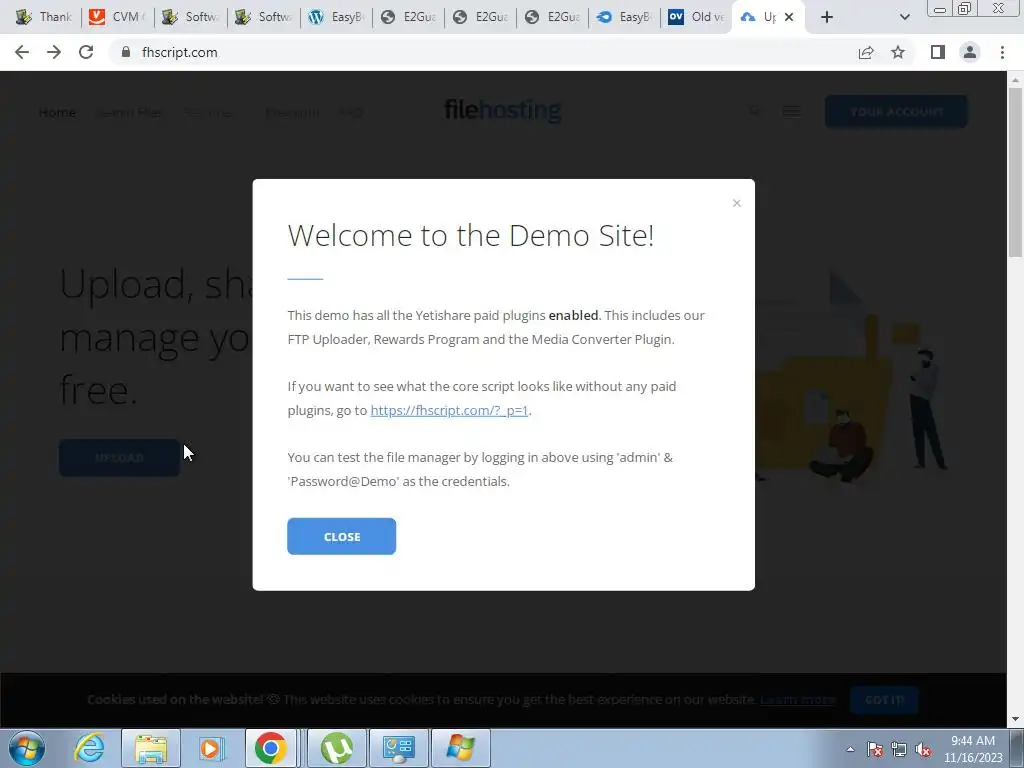Show hidden tray icons arrow

coord(850,749)
